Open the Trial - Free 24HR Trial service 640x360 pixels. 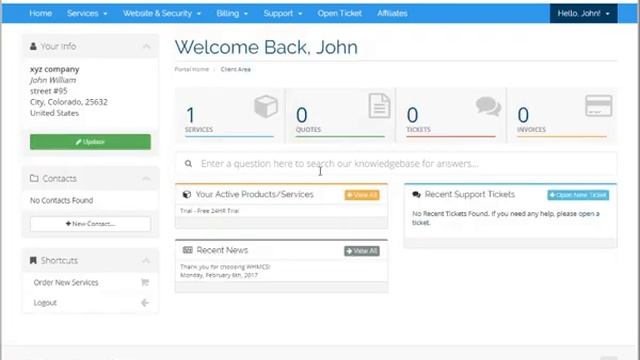point(209,211)
